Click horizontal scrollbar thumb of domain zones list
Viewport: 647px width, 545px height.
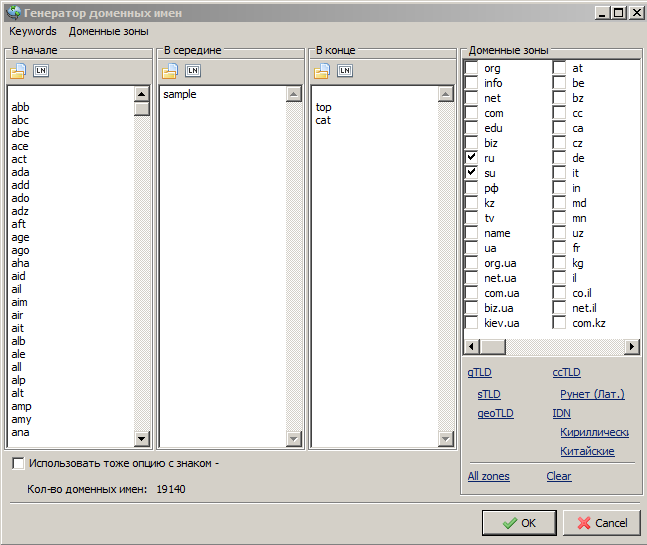[493, 347]
